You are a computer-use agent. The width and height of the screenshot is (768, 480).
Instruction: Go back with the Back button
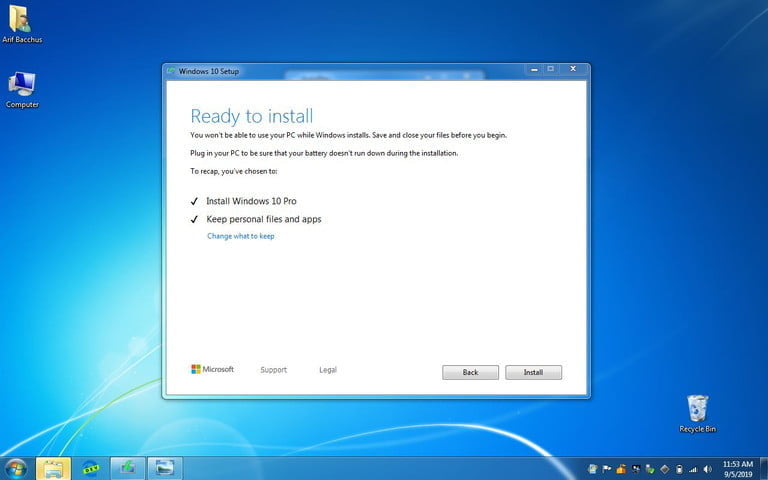470,372
